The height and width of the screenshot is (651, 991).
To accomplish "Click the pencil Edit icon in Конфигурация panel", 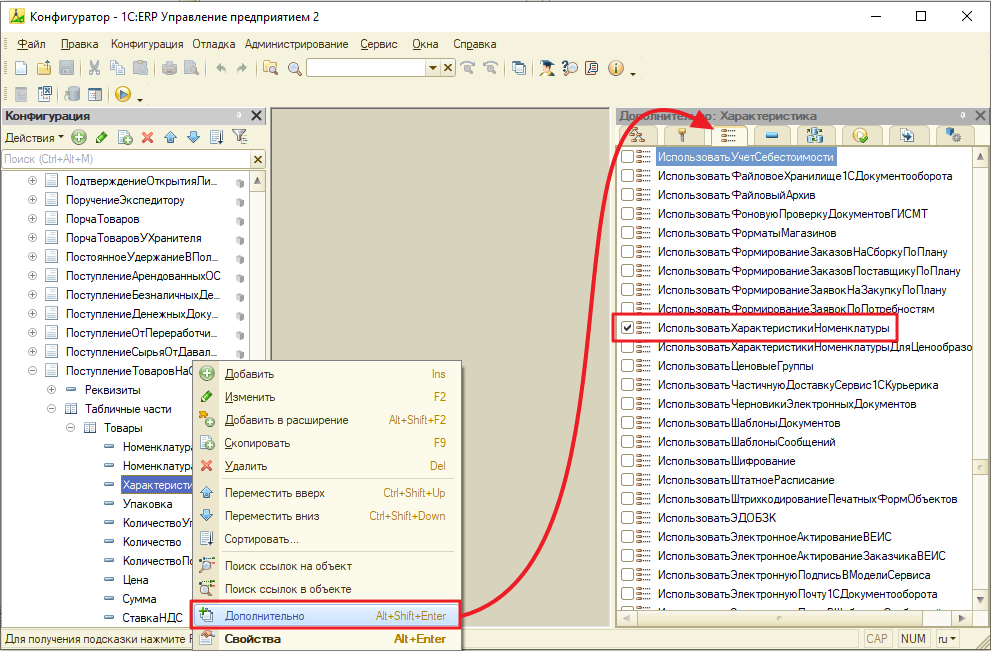I will pyautogui.click(x=101, y=137).
